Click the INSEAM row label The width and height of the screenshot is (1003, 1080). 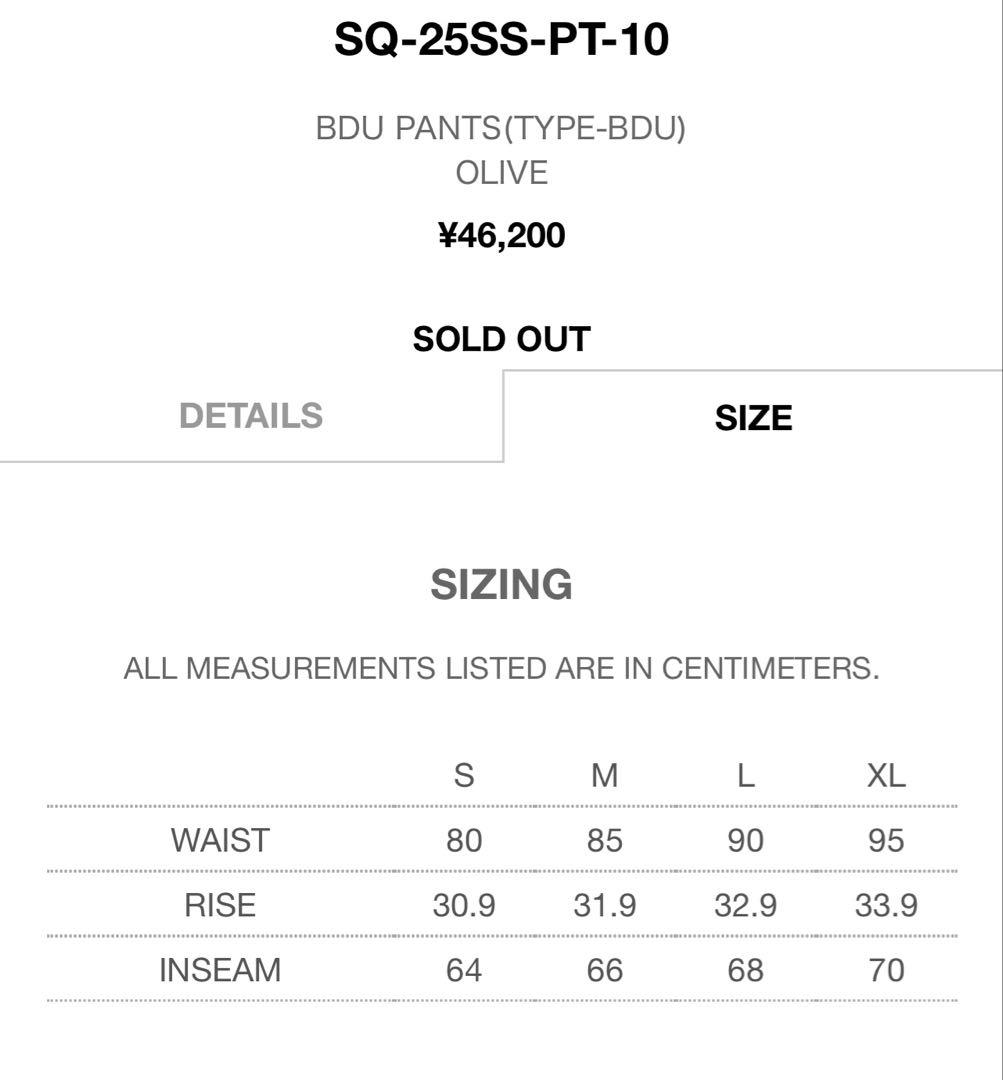[220, 970]
